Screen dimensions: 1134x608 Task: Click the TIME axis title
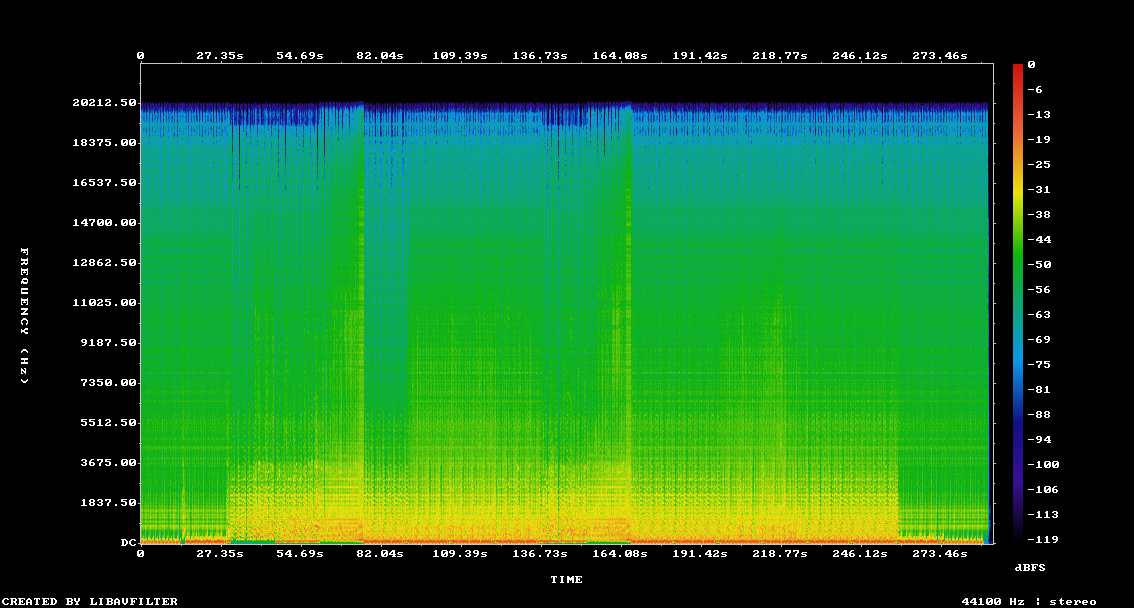click(x=566, y=579)
